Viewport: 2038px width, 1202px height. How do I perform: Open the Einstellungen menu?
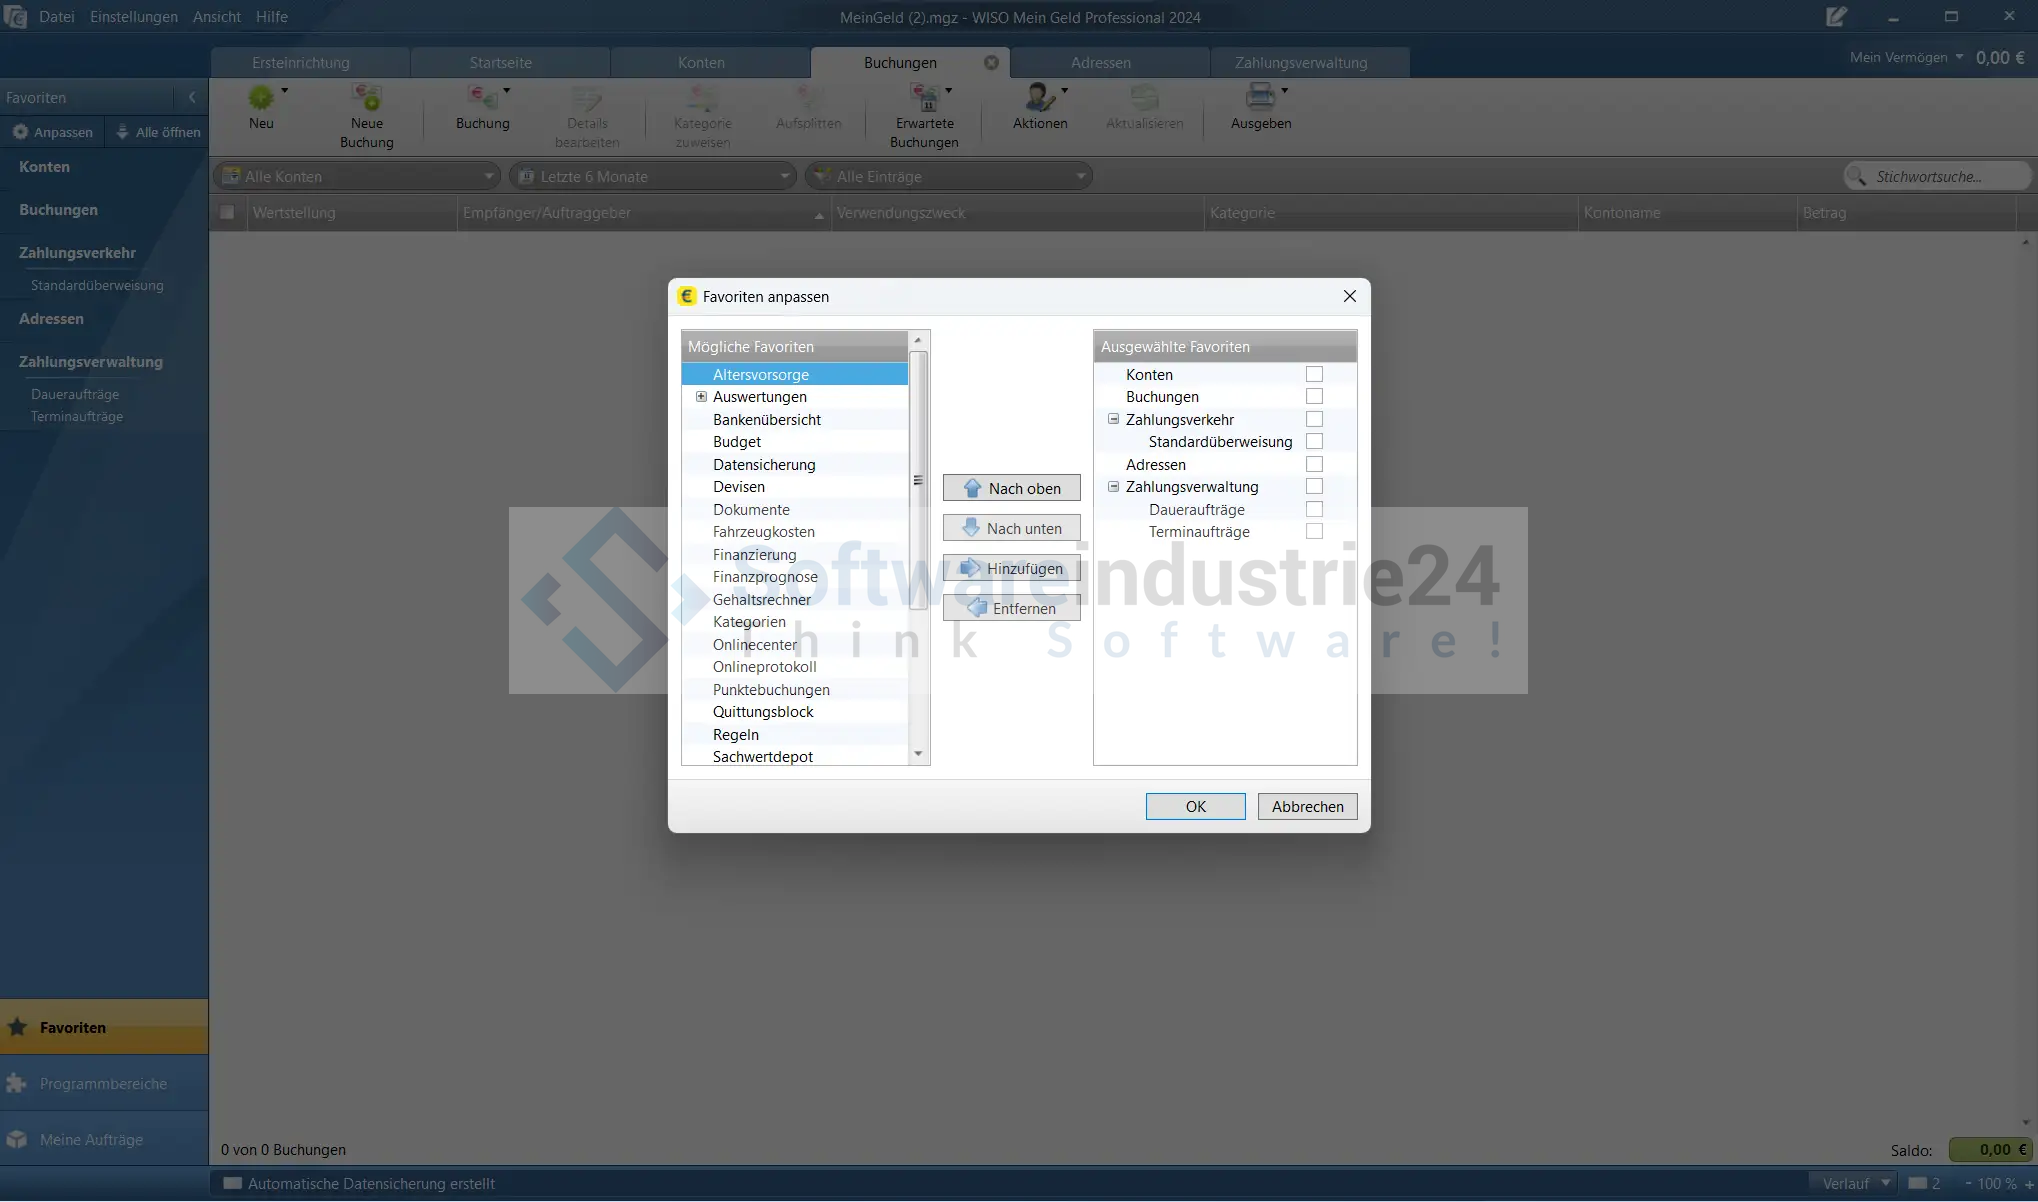133,17
